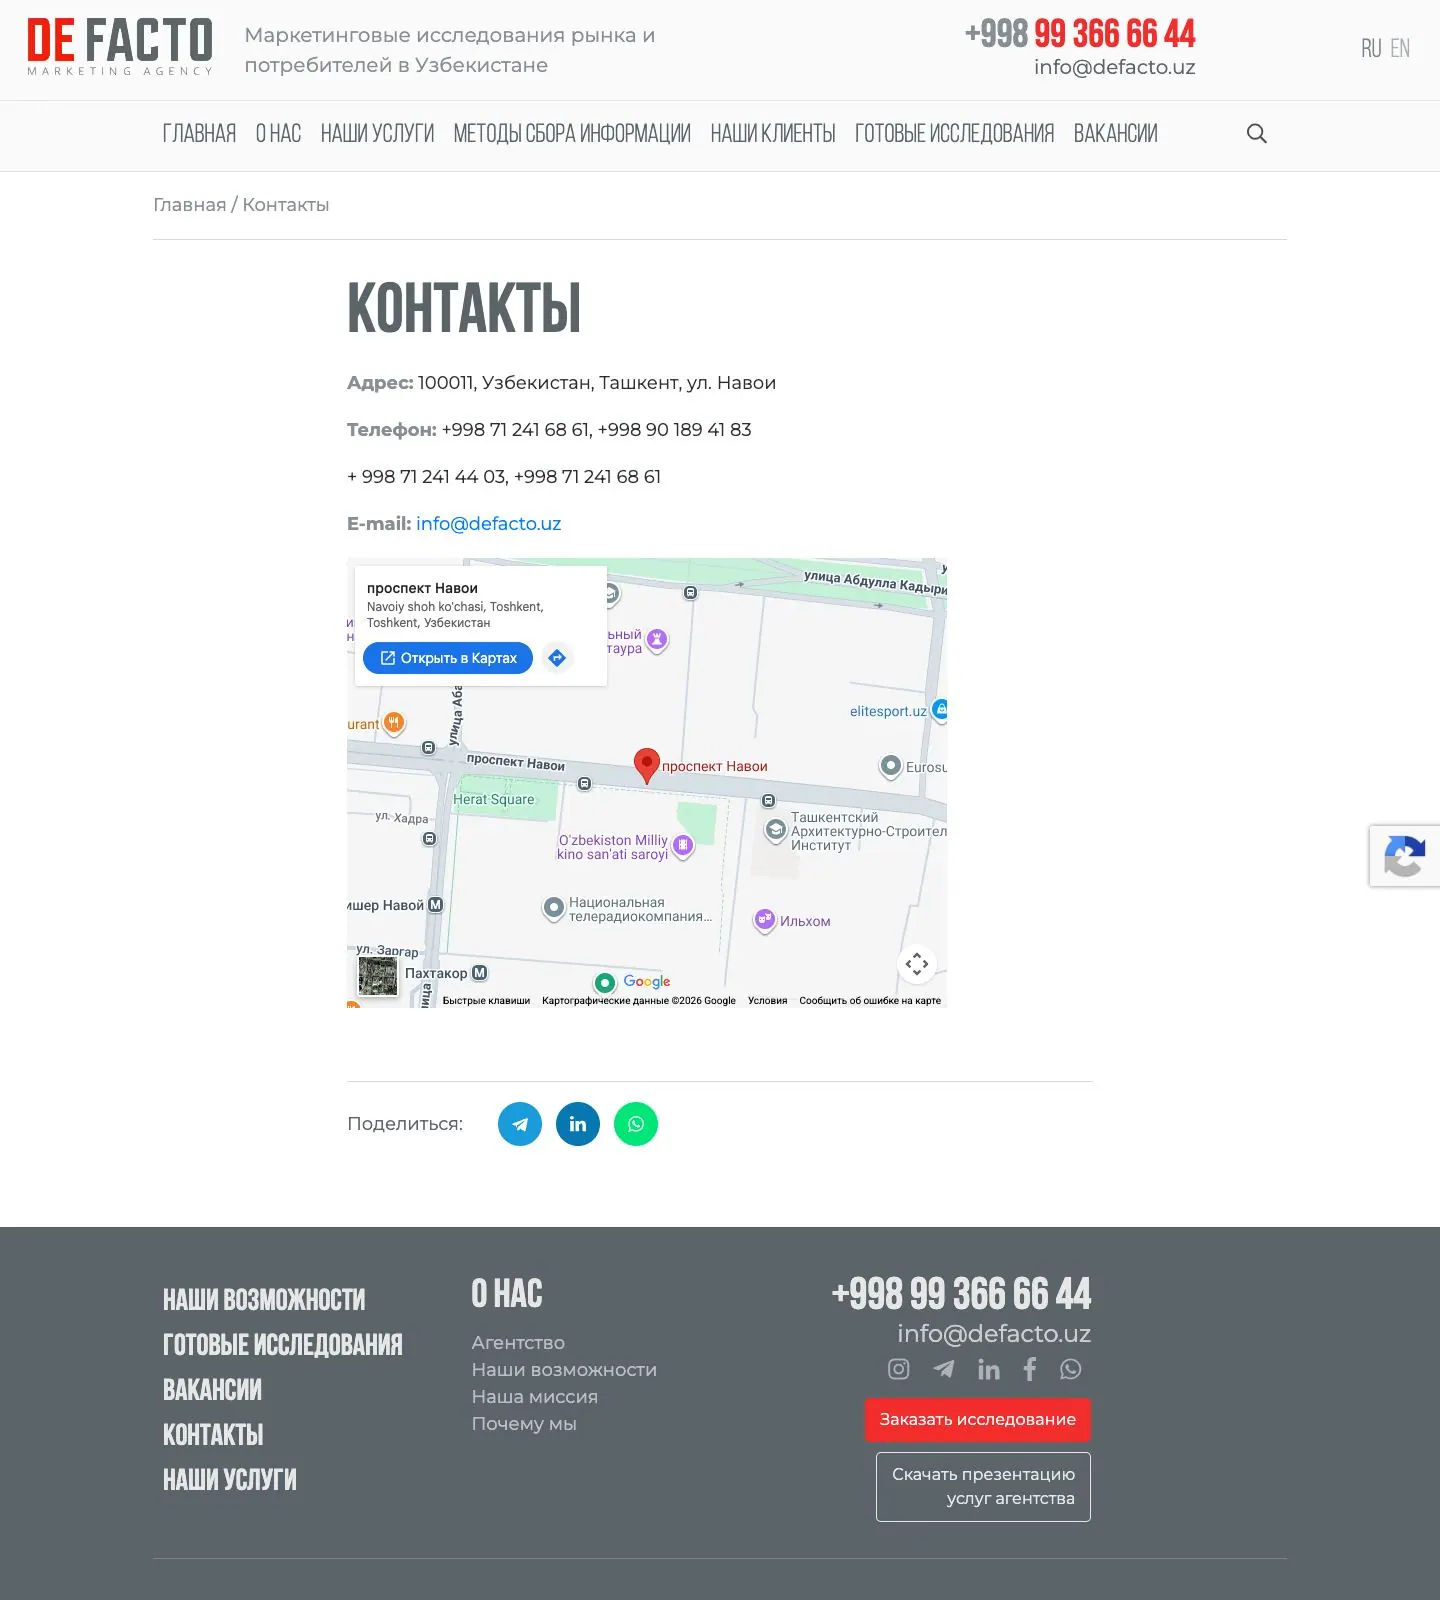Open the footer LinkedIn icon

point(989,1369)
